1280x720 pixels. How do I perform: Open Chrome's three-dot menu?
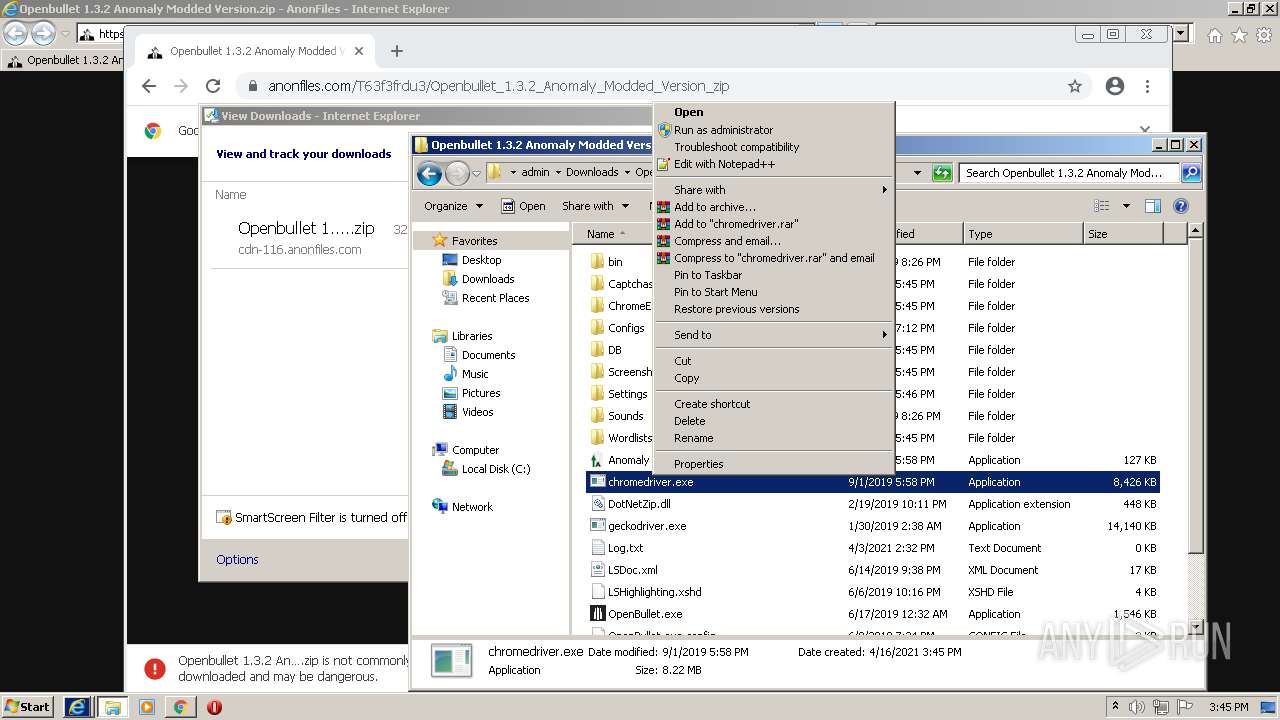pyautogui.click(x=1147, y=86)
